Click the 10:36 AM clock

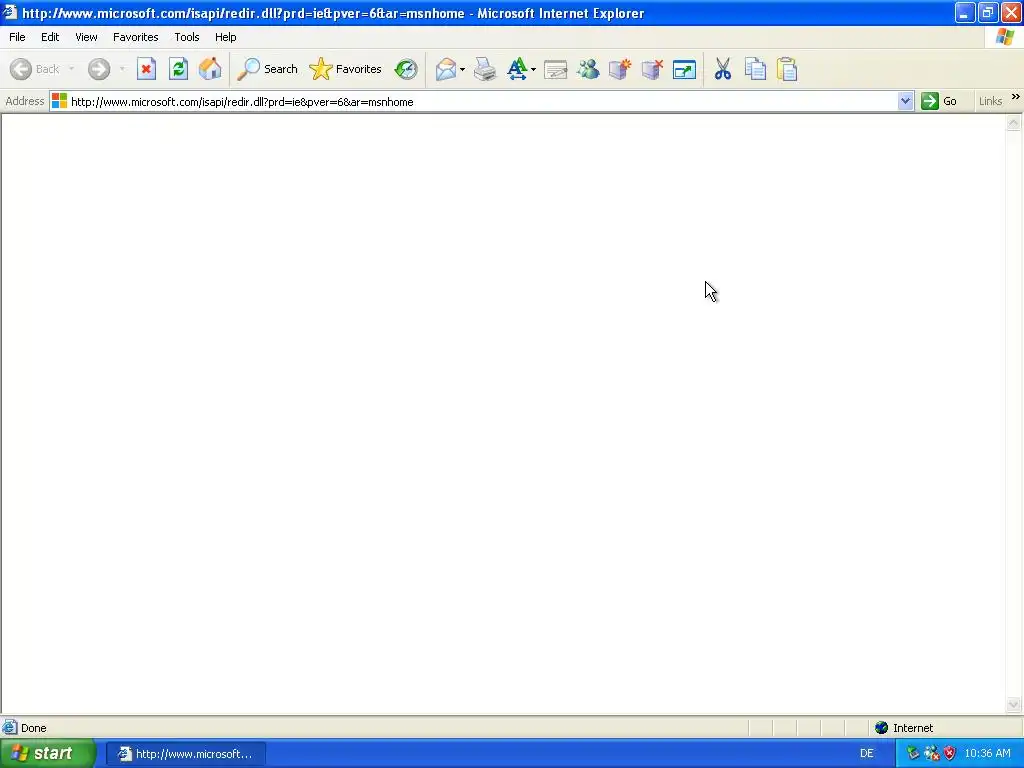(x=987, y=754)
